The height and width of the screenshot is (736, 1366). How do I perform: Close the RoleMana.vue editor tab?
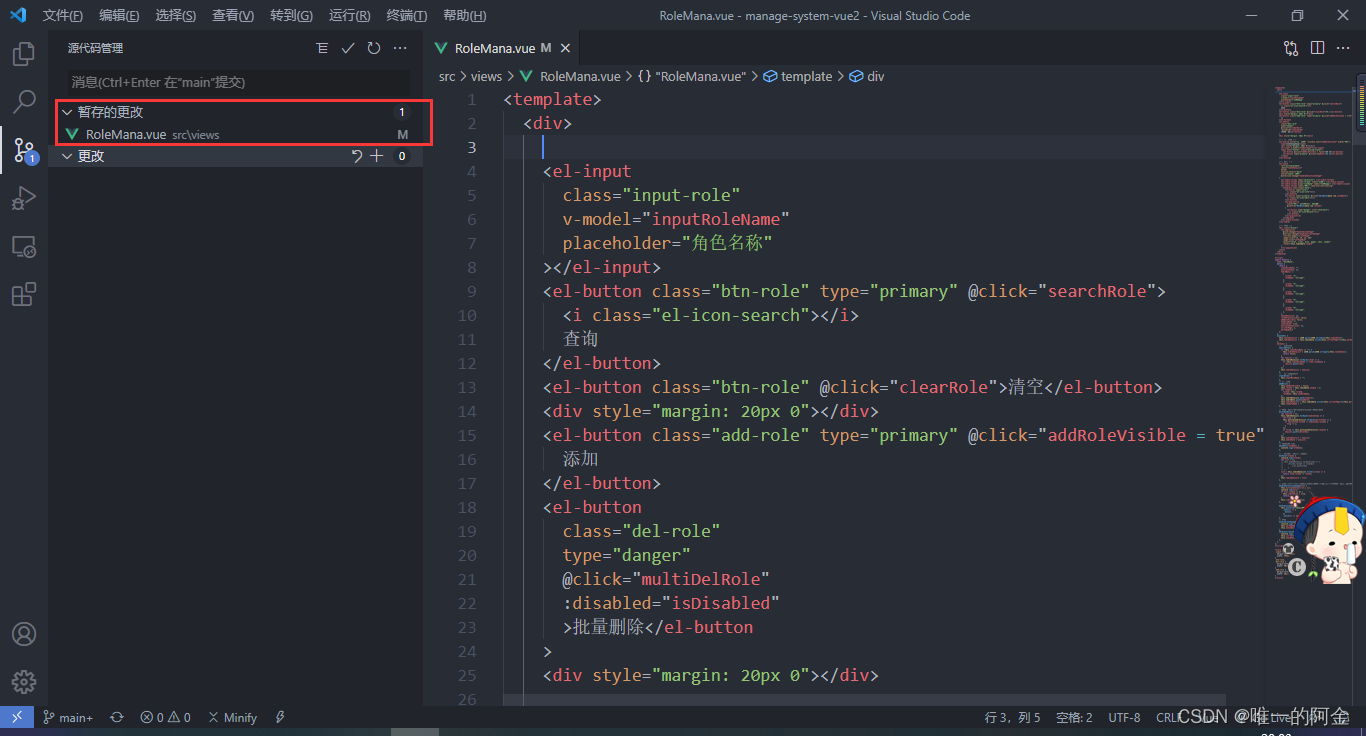click(565, 48)
